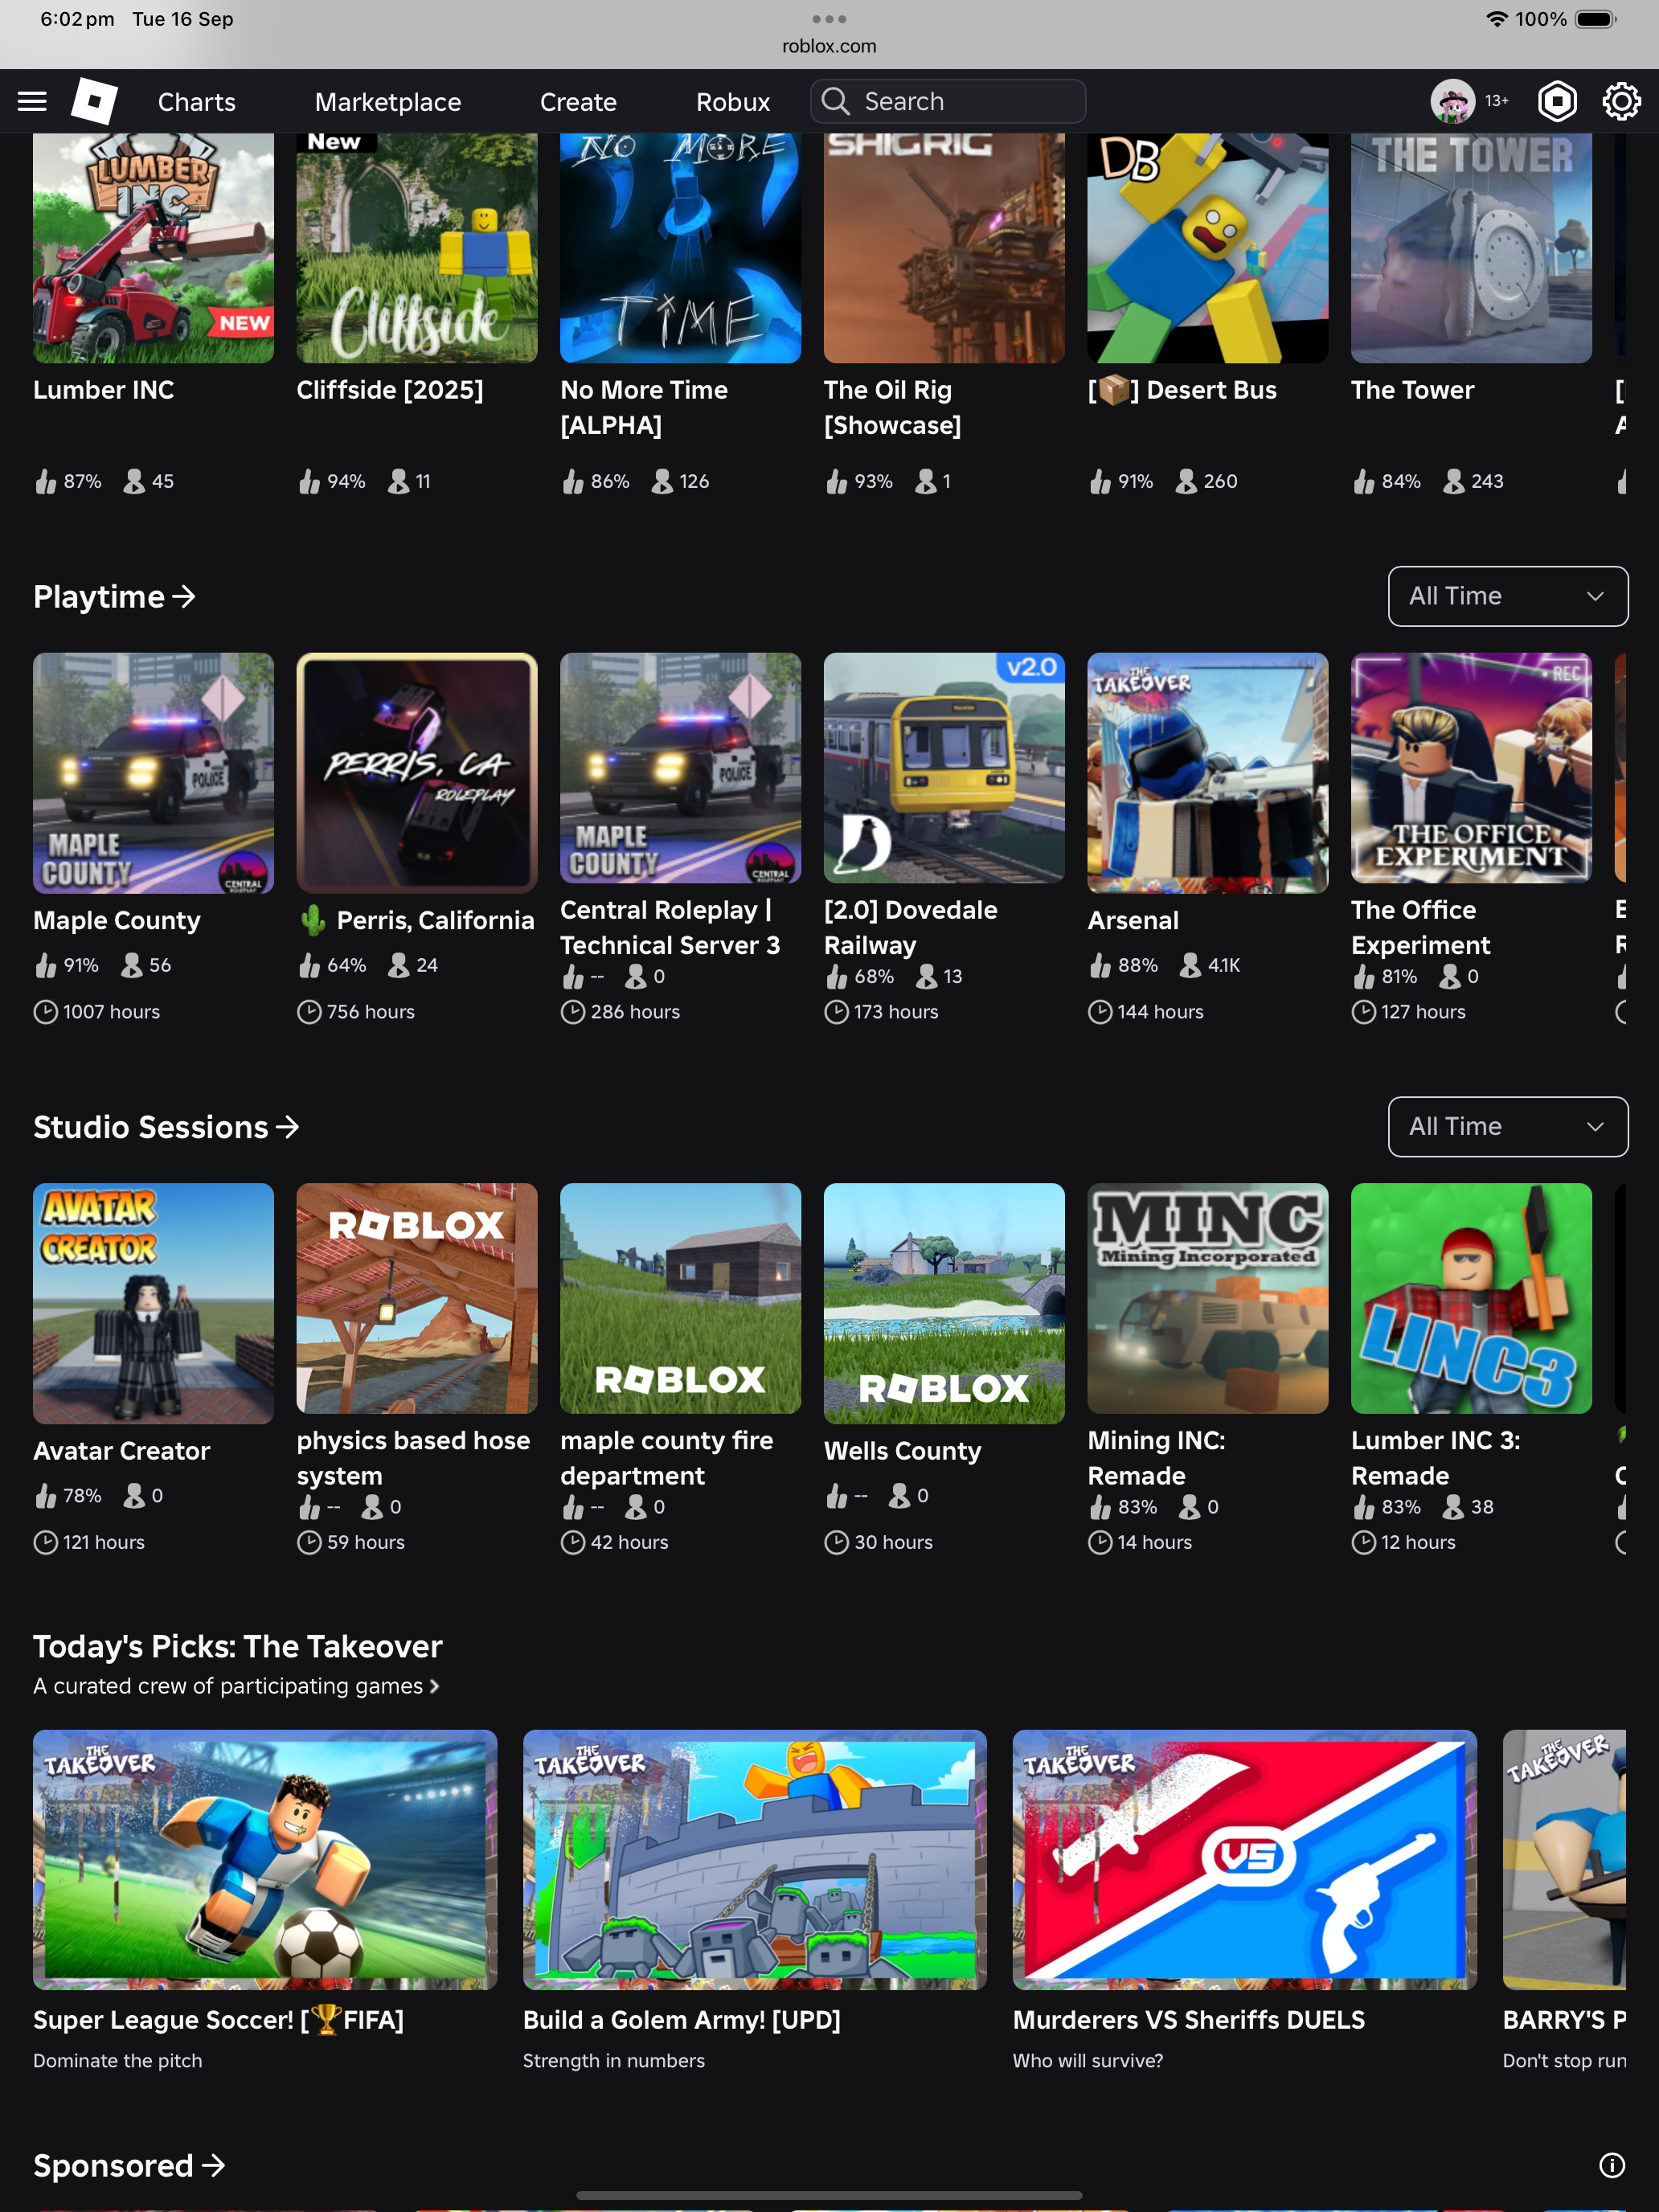This screenshot has width=1659, height=2212.
Task: Open The Oil Rig showcase icon
Action: click(944, 248)
